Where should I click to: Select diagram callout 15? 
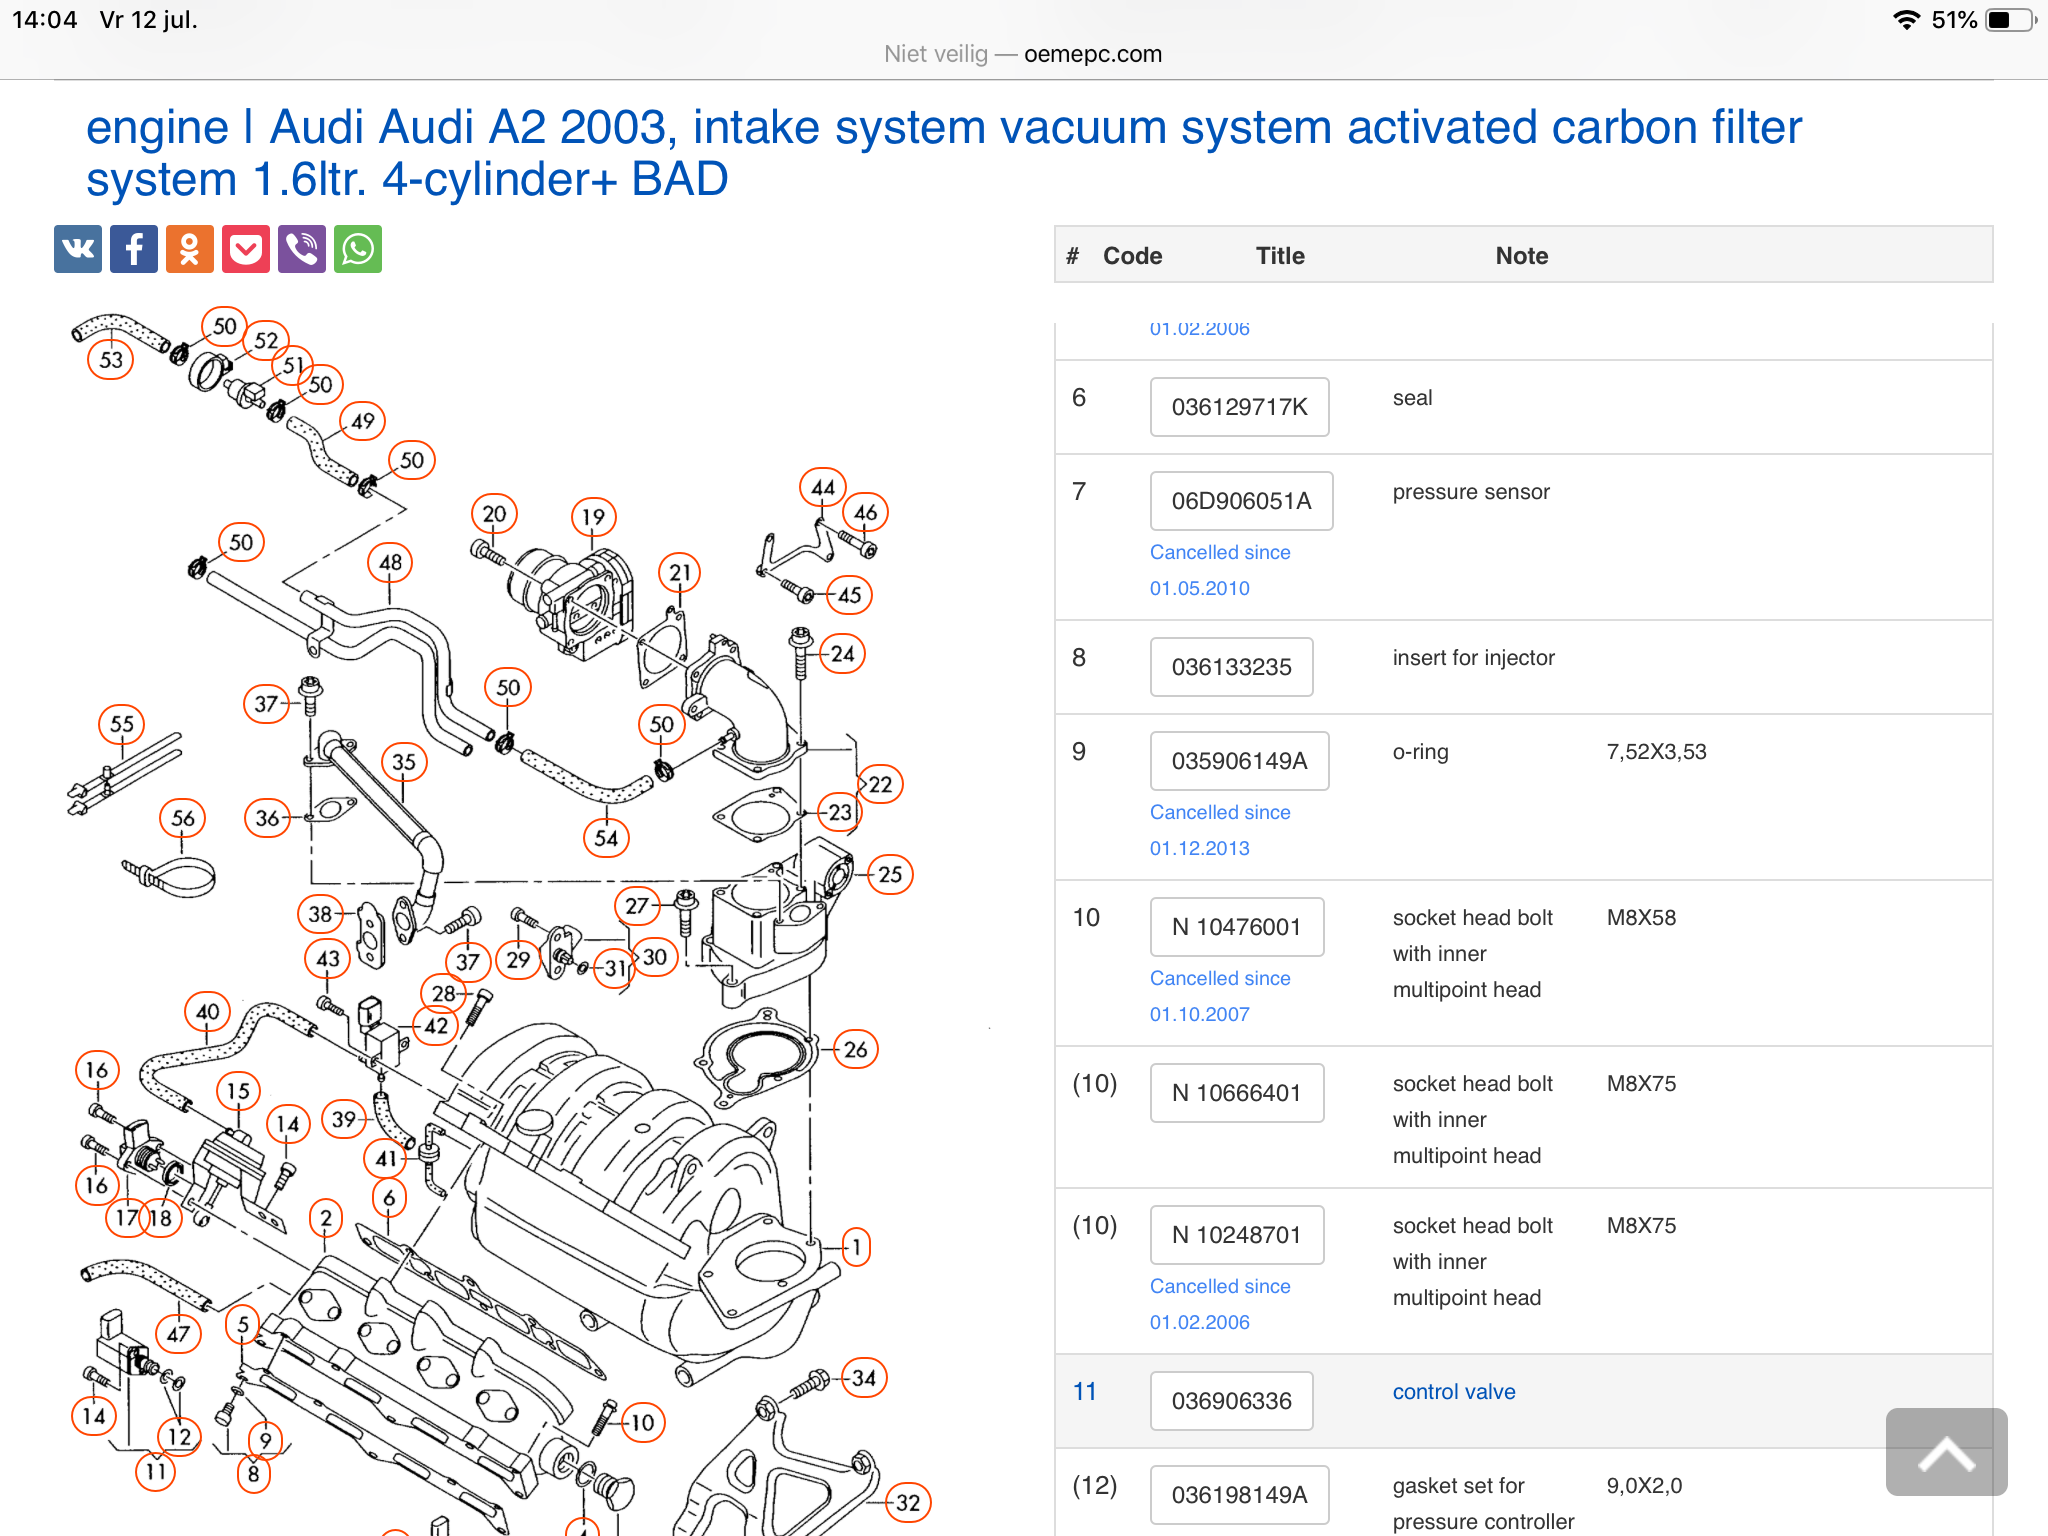238,1091
